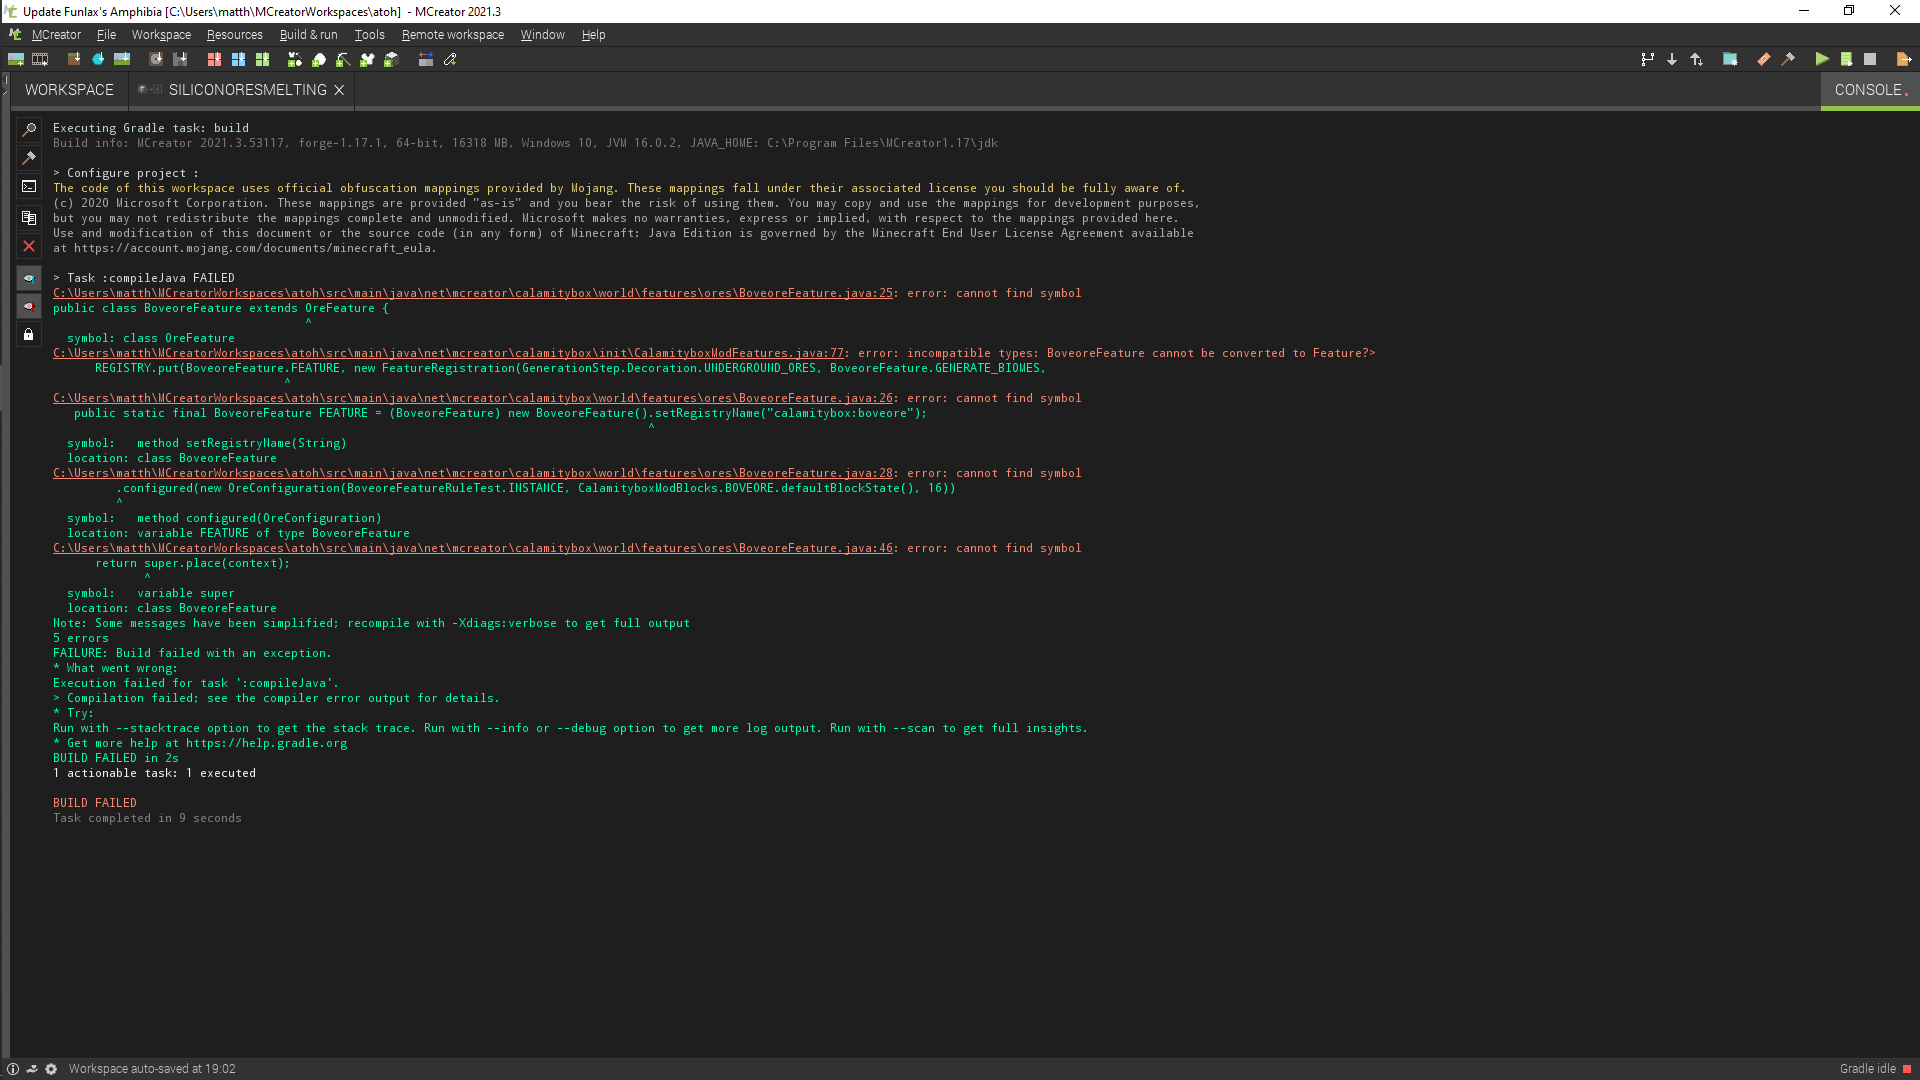Switch to the WORKSPACE tab
The width and height of the screenshot is (1920, 1080).
point(67,90)
